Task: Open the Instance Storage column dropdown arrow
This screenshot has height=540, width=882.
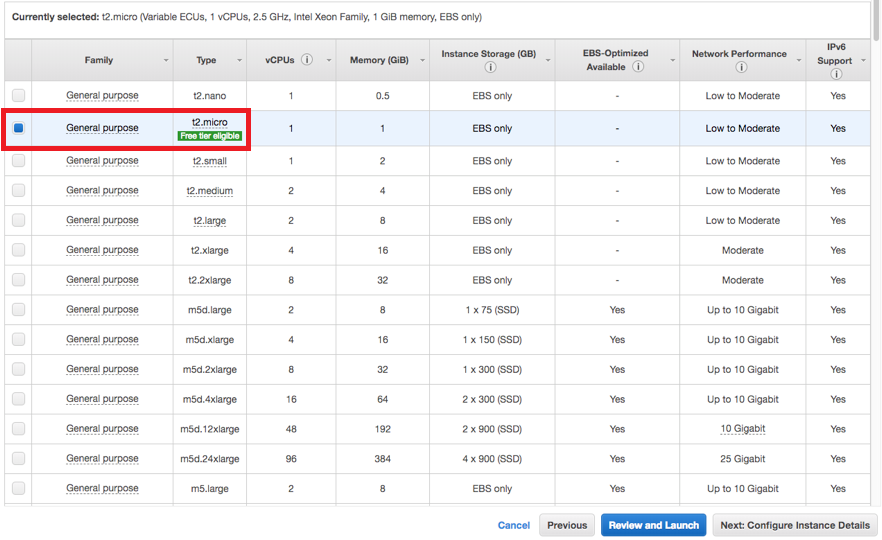Action: (549, 61)
